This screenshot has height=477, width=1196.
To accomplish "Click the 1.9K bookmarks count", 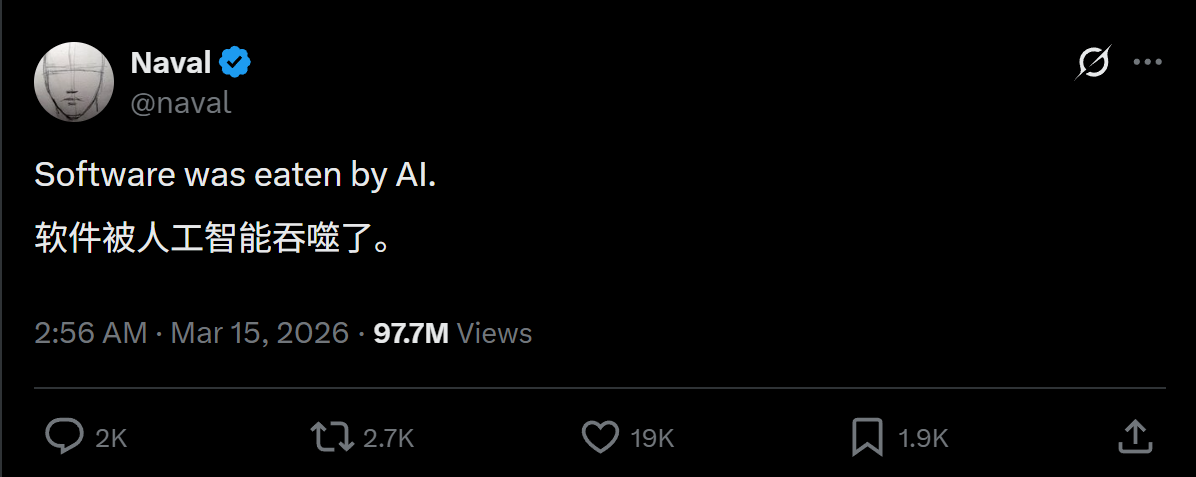I will pyautogui.click(x=922, y=438).
